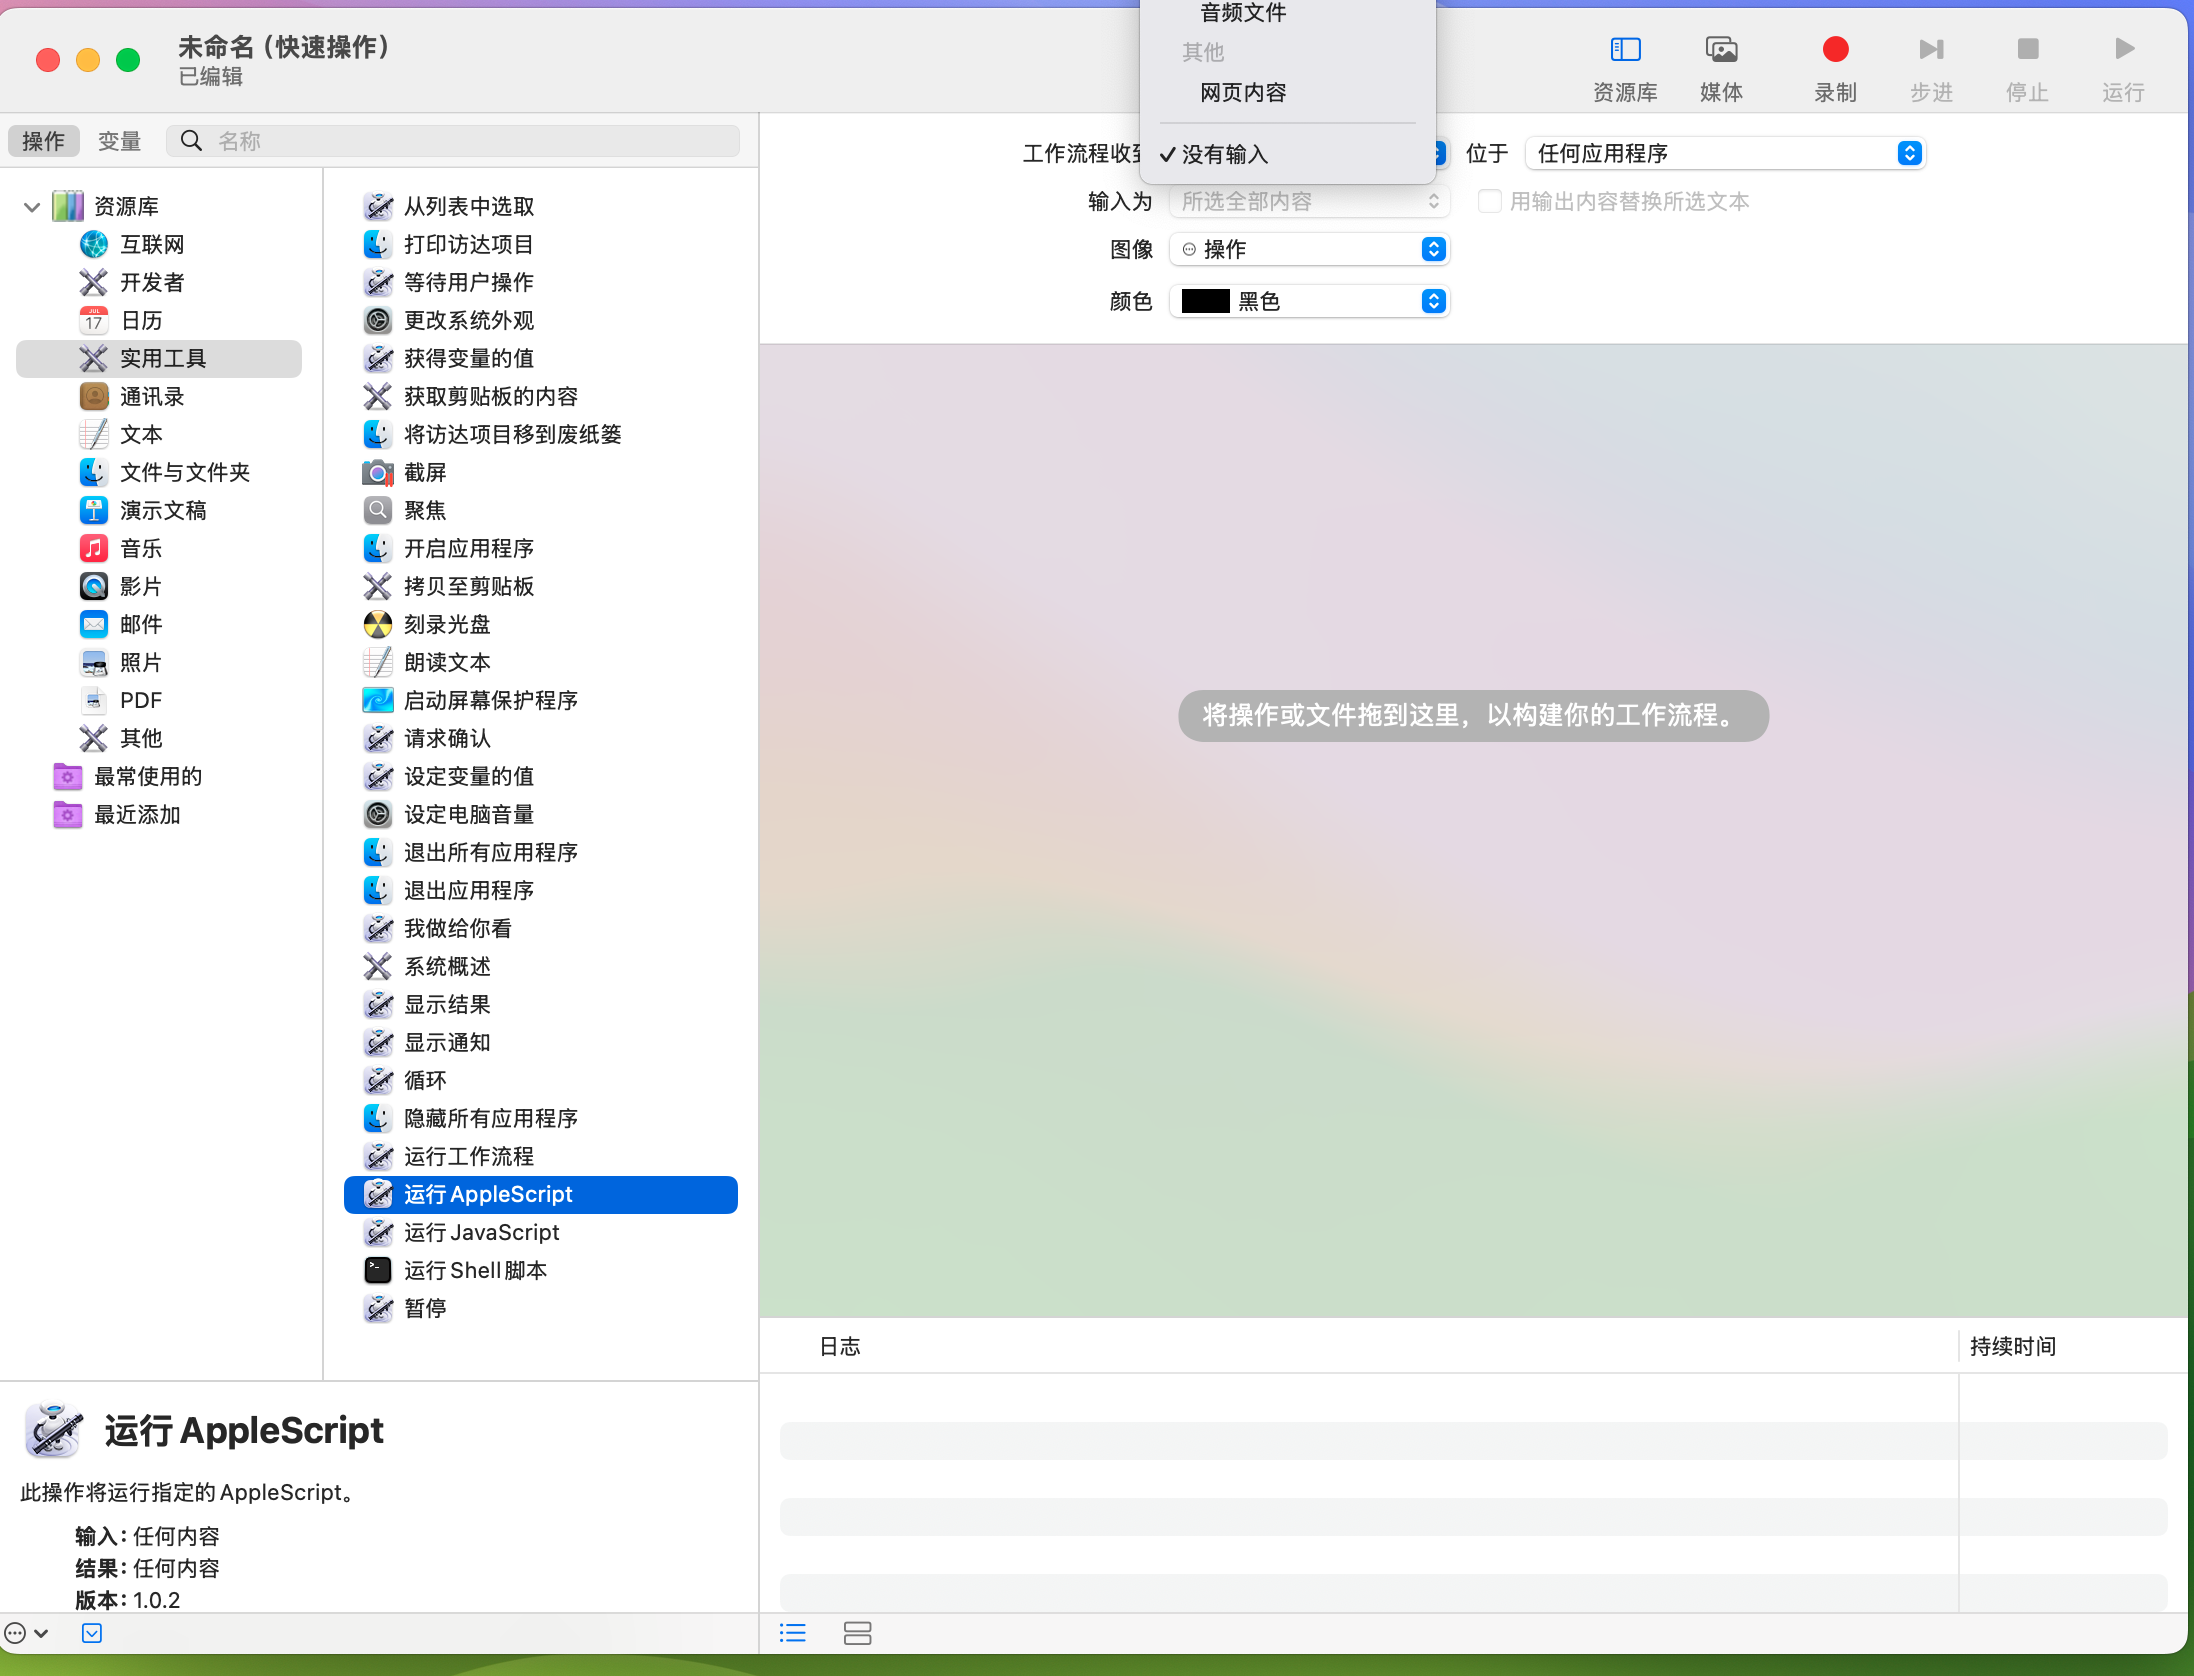Screen dimensions: 2194x1676
Task: Open the 所选全部内容 dropdown
Action: pyautogui.click(x=1309, y=202)
